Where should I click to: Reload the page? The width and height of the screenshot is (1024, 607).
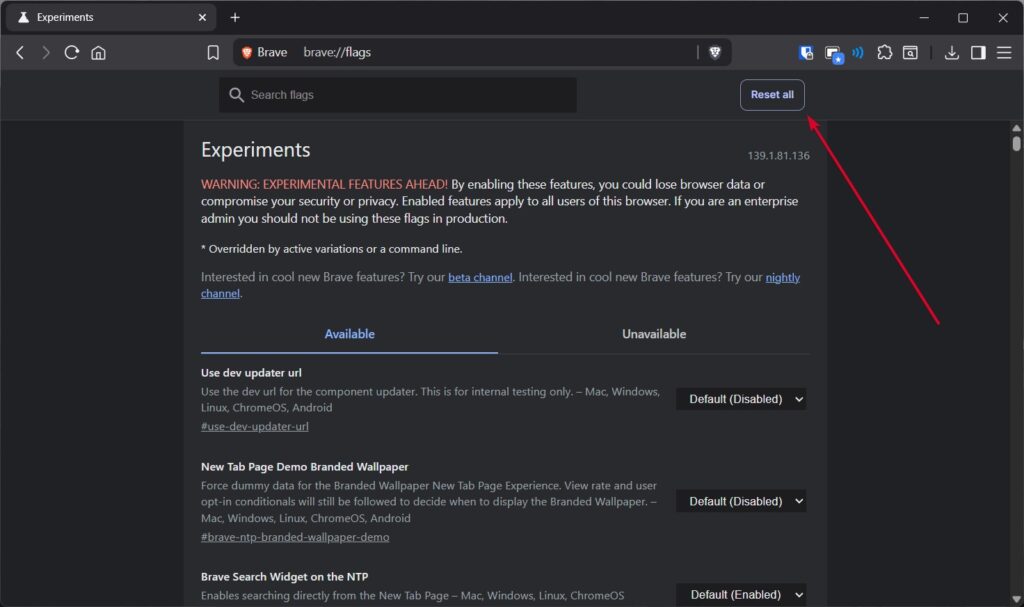(72, 53)
